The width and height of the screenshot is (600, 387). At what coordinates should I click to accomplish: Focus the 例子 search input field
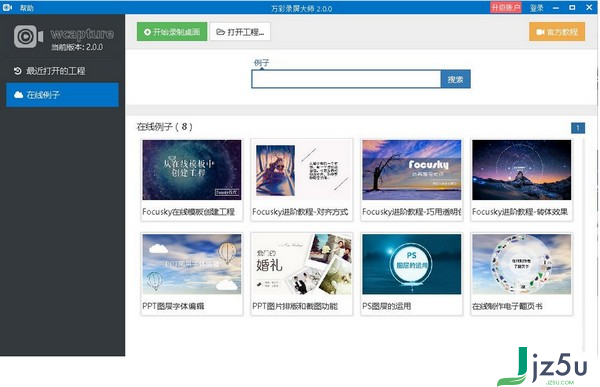346,79
